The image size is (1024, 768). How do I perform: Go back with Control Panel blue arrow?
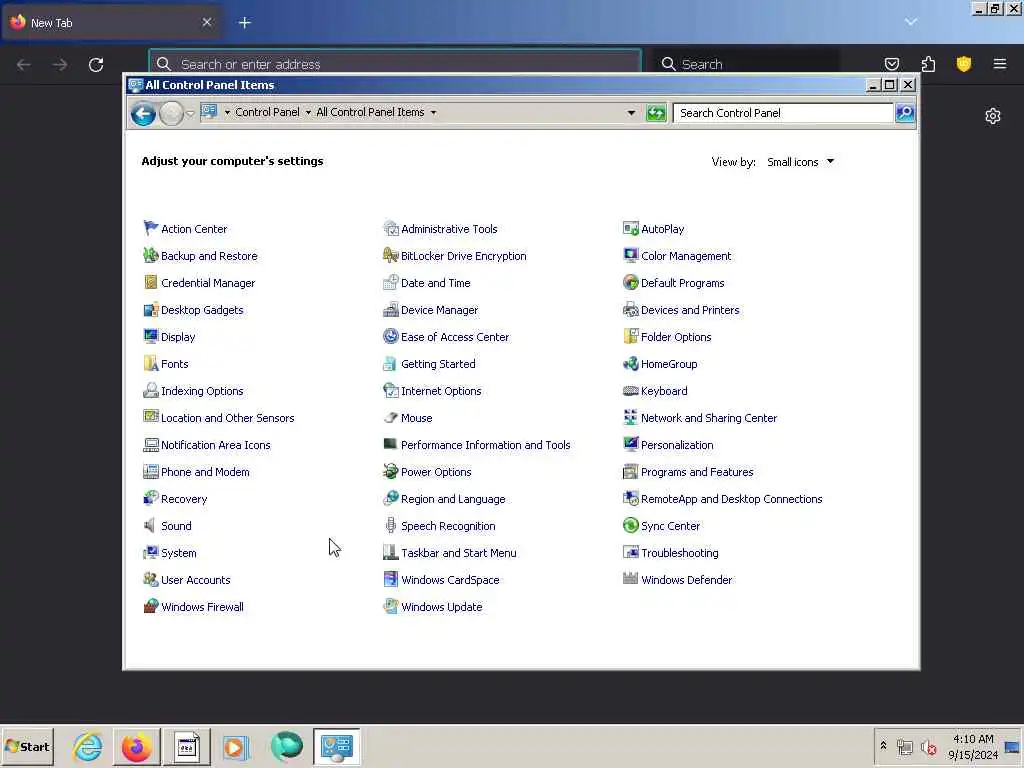coord(143,114)
